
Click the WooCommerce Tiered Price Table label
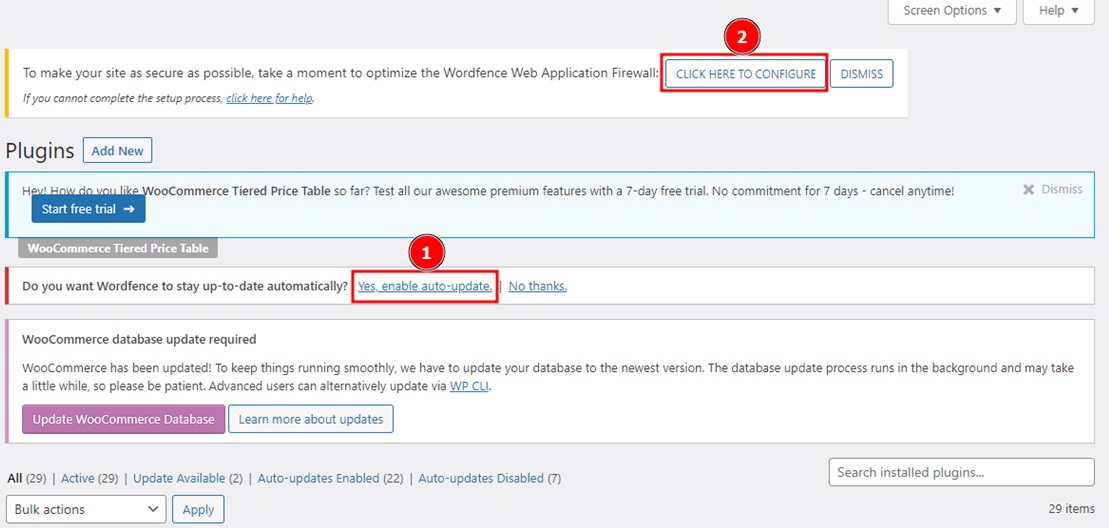tap(118, 248)
